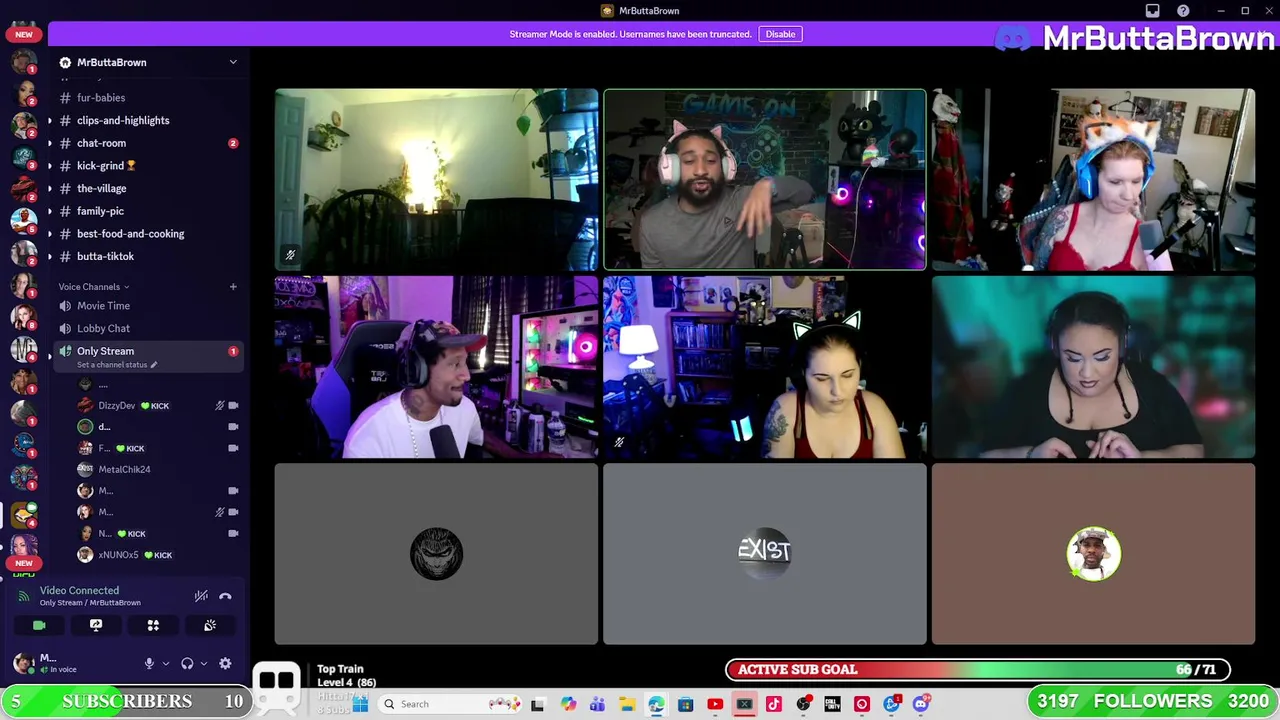Screen dimensions: 1280x720
Task: Expand arrow beside Only Stream channel
Action: [x=50, y=356]
